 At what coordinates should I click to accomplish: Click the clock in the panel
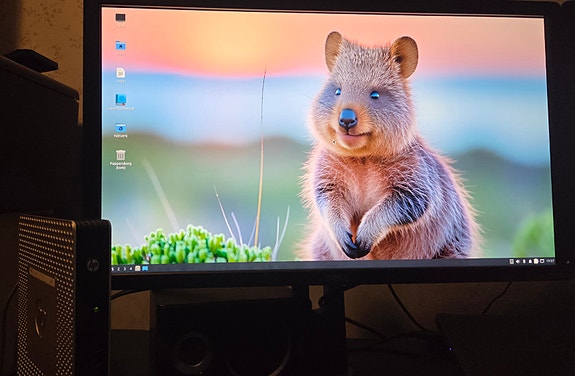550,261
